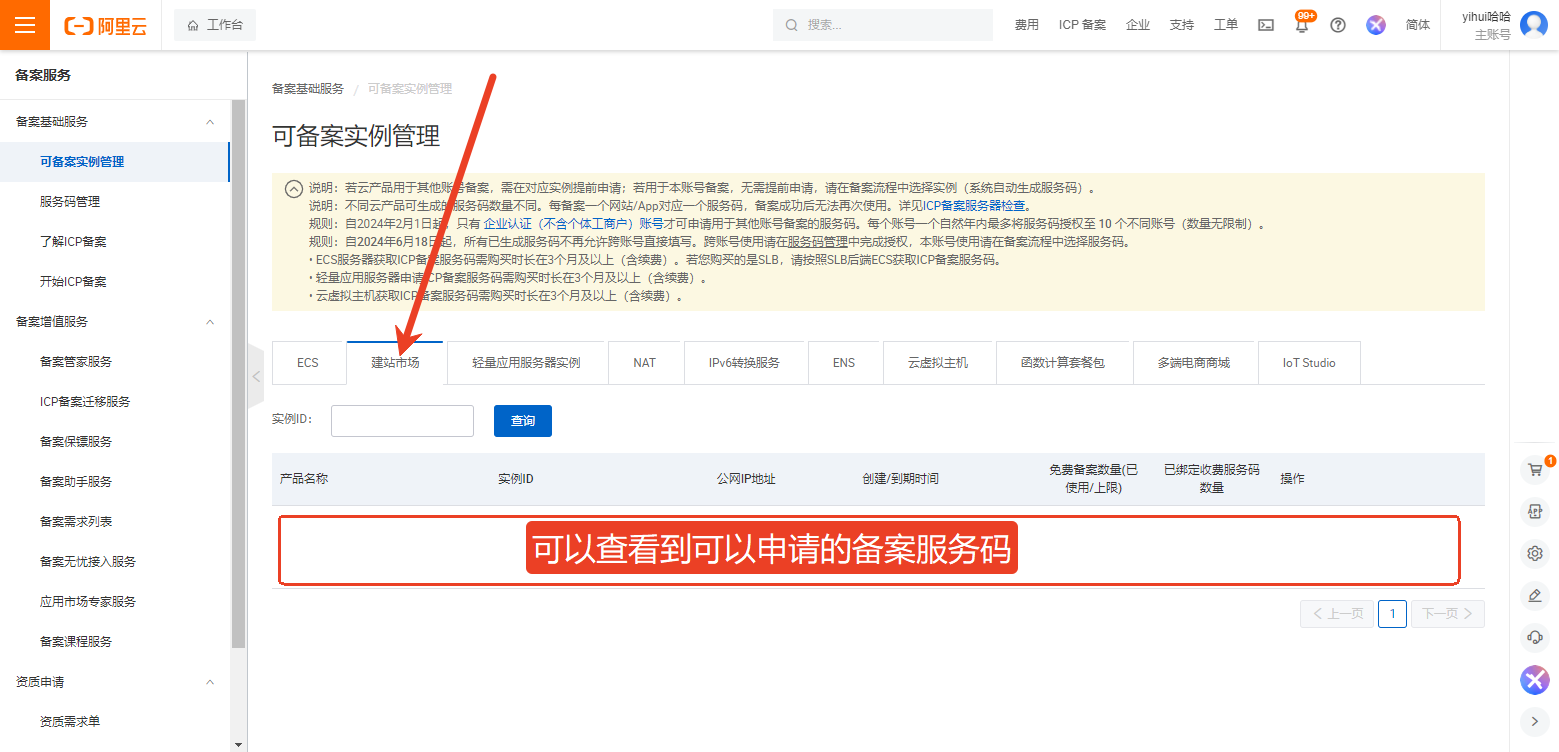Image resolution: width=1559 pixels, height=752 pixels.
Task: Switch to the IoT Studio tab
Action: [1309, 363]
